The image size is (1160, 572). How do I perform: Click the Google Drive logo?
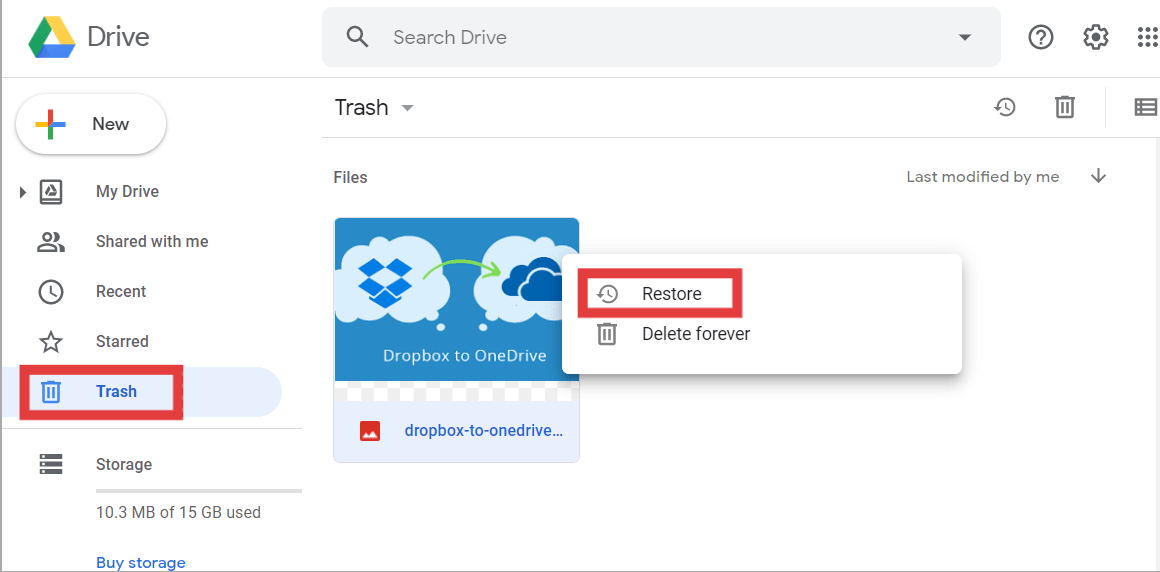click(52, 37)
